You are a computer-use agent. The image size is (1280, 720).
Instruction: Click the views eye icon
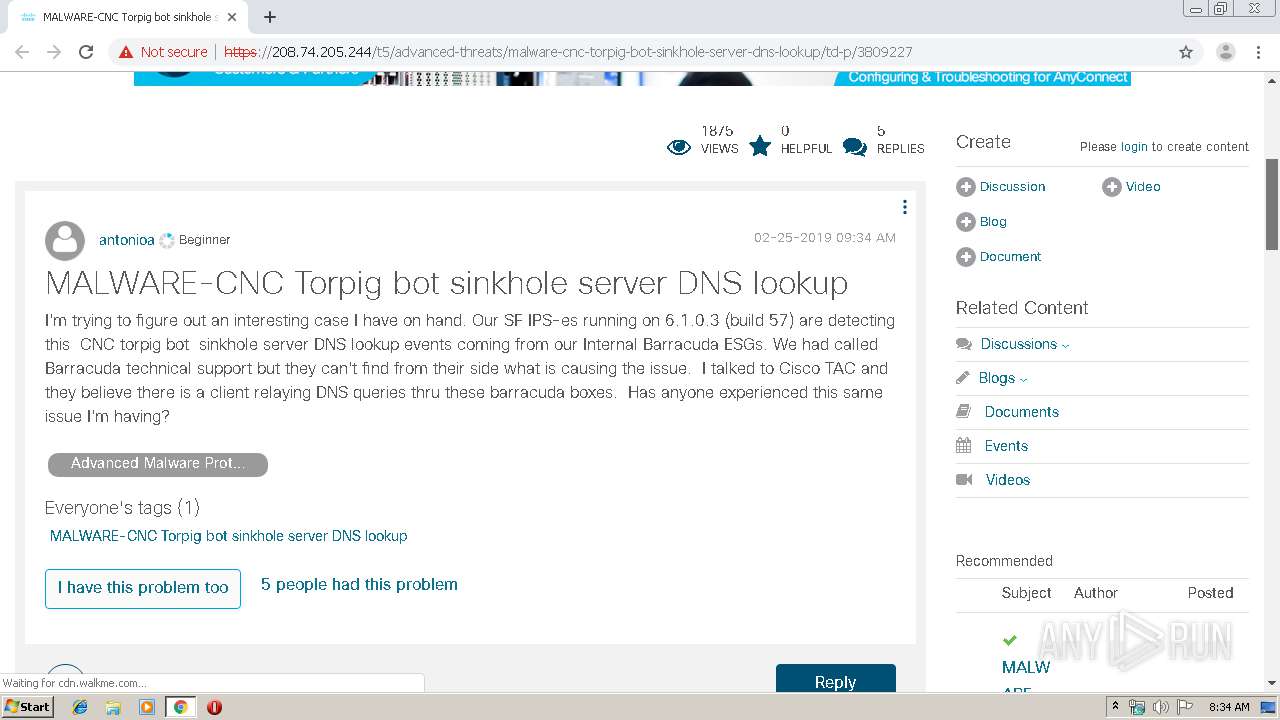[679, 148]
